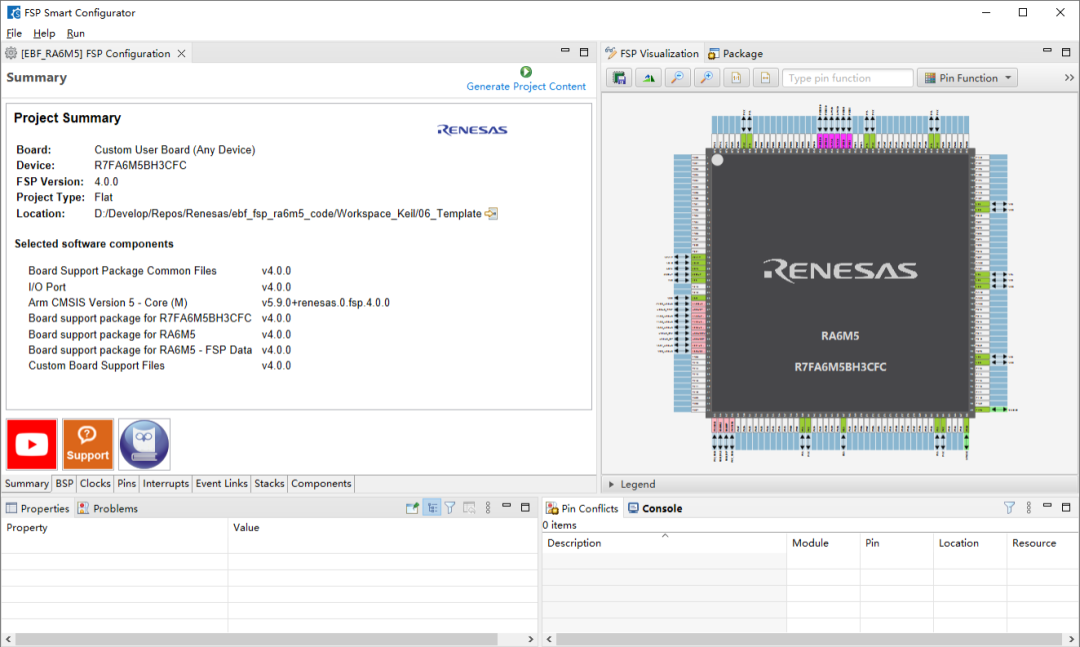Viewport: 1080px width, 647px height.
Task: Click the fit-width package view icon
Action: pos(765,78)
